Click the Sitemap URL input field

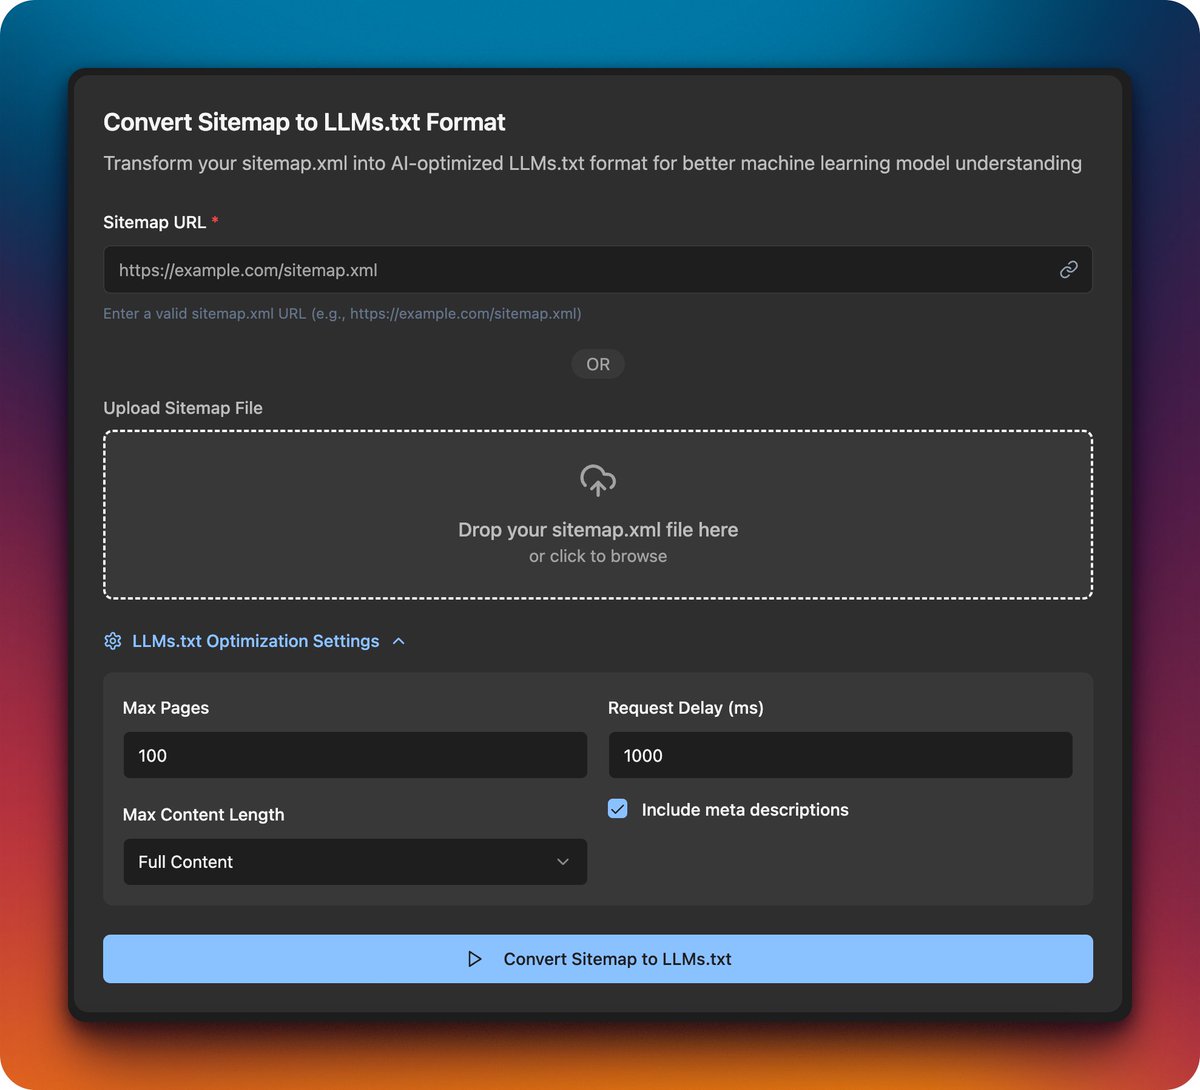point(598,270)
